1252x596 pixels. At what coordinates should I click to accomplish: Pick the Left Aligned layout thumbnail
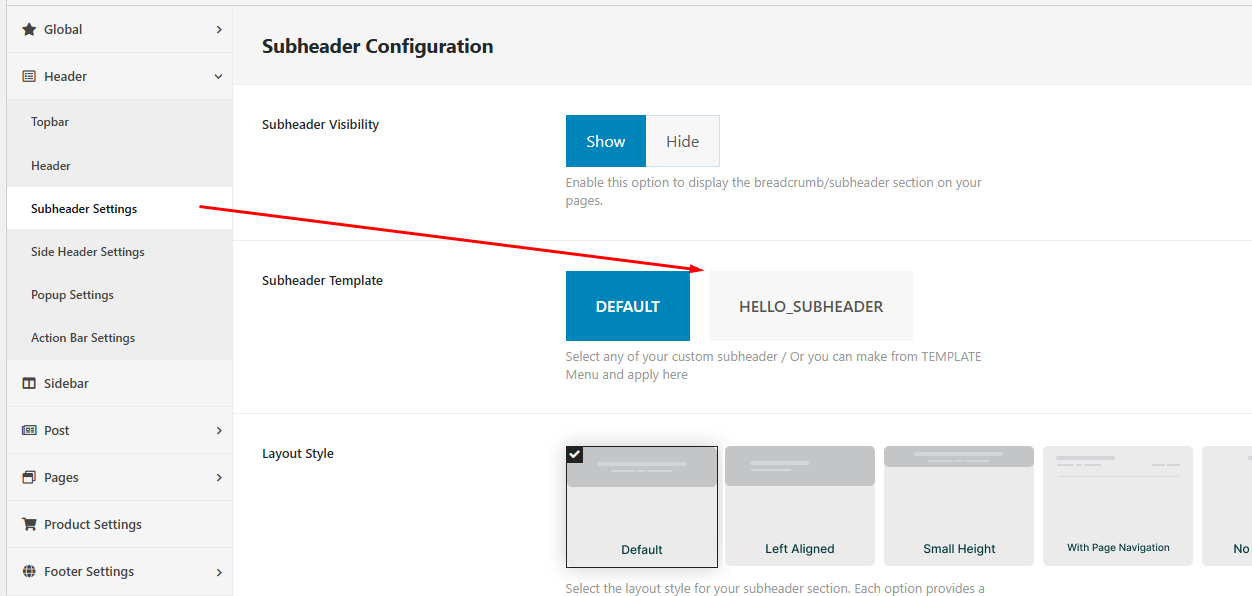pos(799,505)
